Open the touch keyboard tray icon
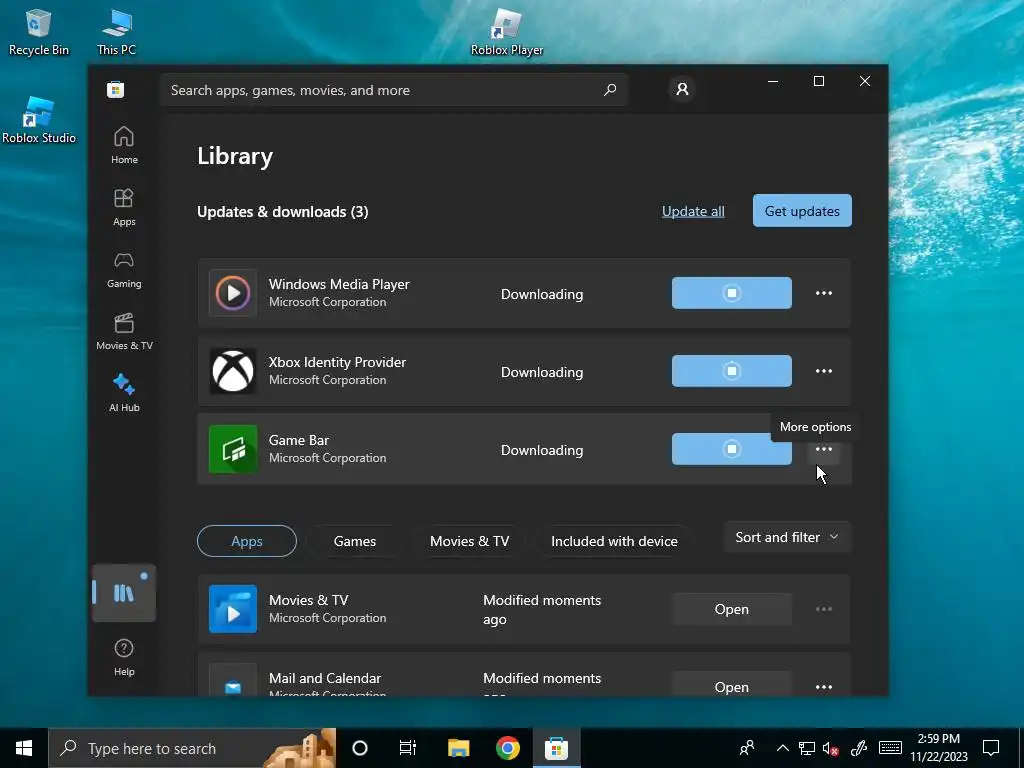Image resolution: width=1024 pixels, height=768 pixels. 889,748
